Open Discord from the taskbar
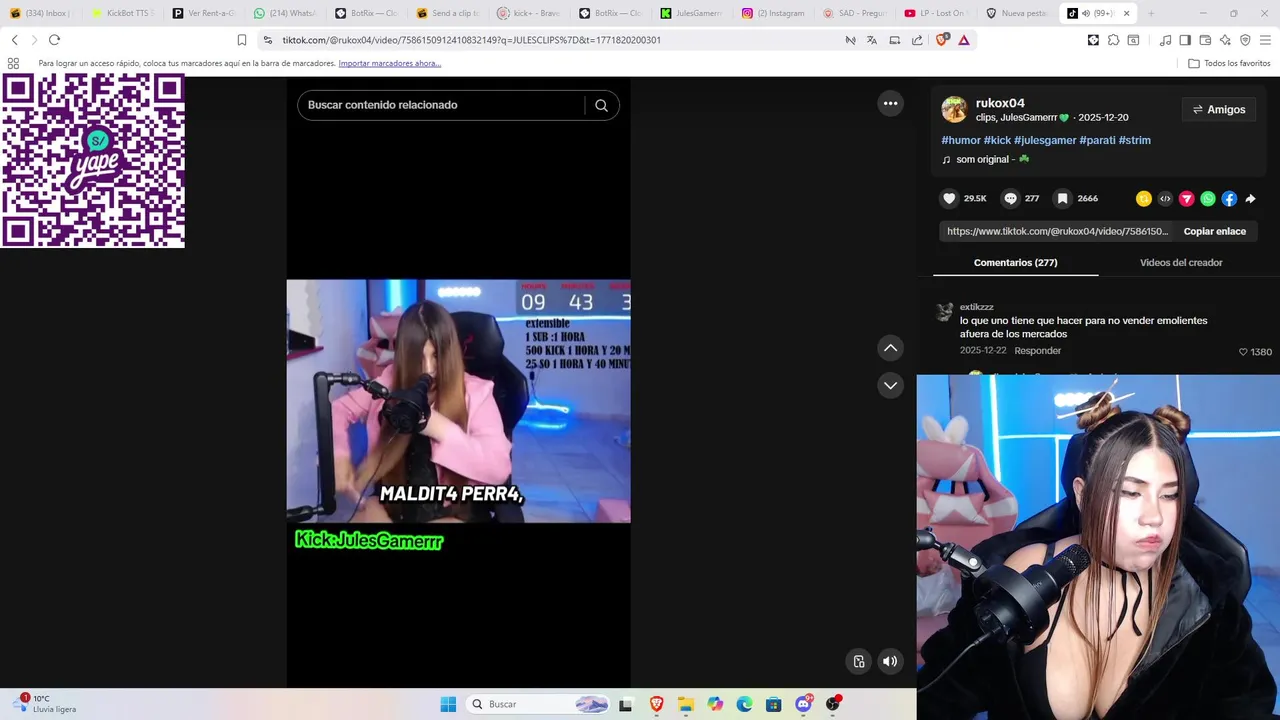Screen dimensions: 1280x720 (803, 704)
